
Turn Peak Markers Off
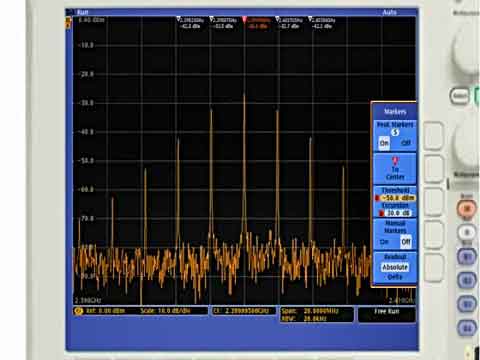pos(405,143)
